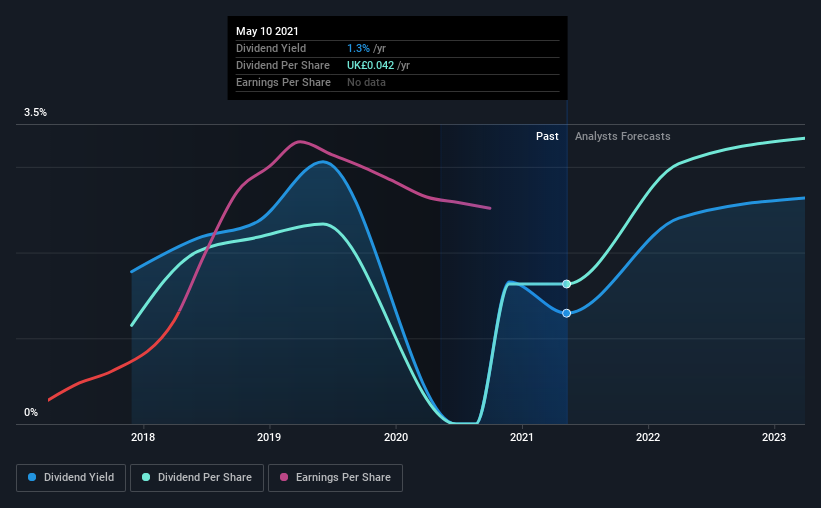The height and width of the screenshot is (508, 821).
Task: Click the Past section label
Action: click(547, 136)
